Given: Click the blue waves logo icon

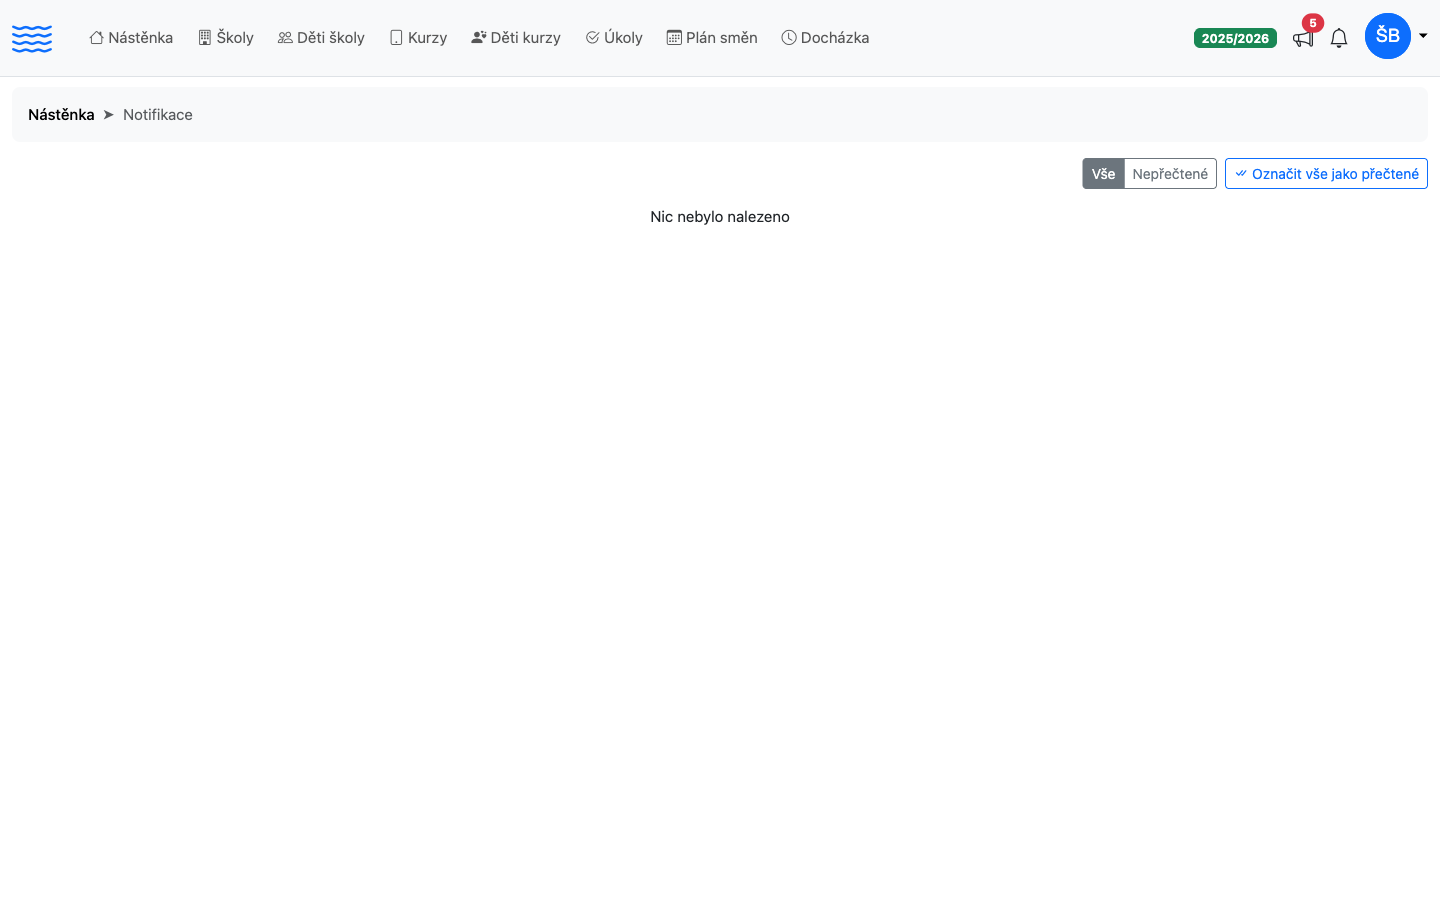Looking at the screenshot, I should (x=32, y=38).
